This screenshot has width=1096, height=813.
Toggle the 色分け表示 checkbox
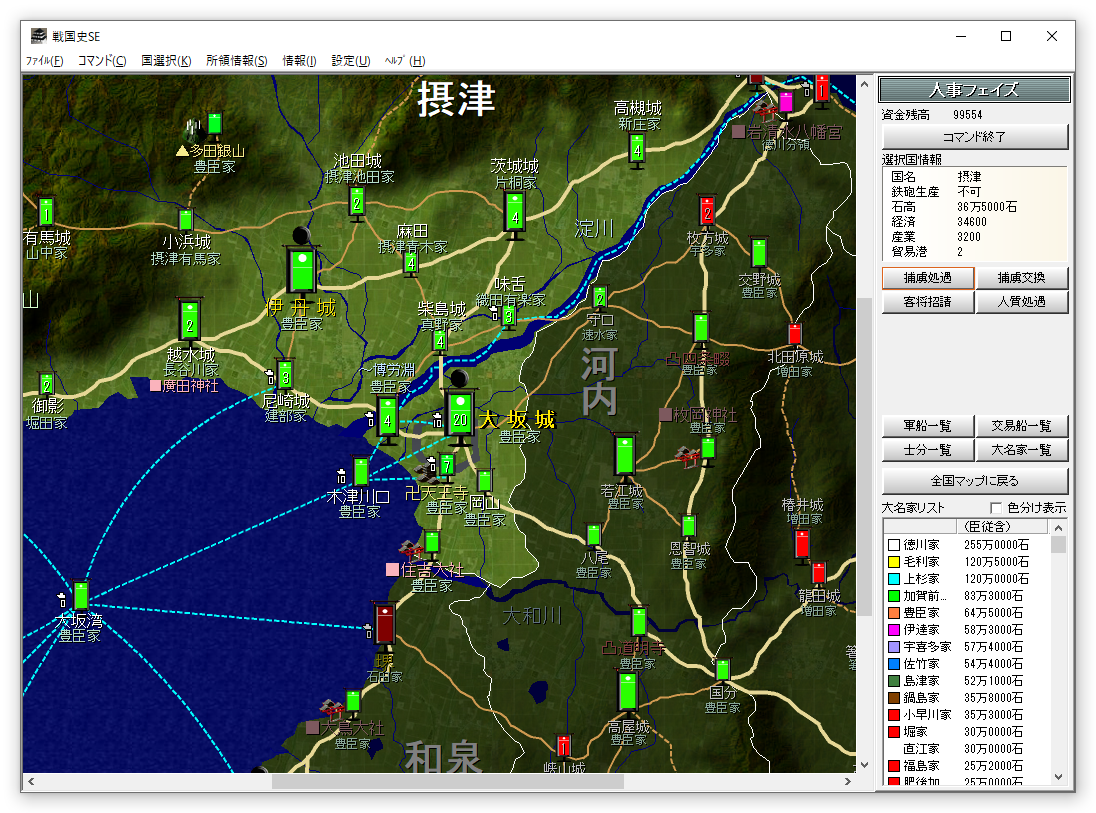[x=996, y=508]
